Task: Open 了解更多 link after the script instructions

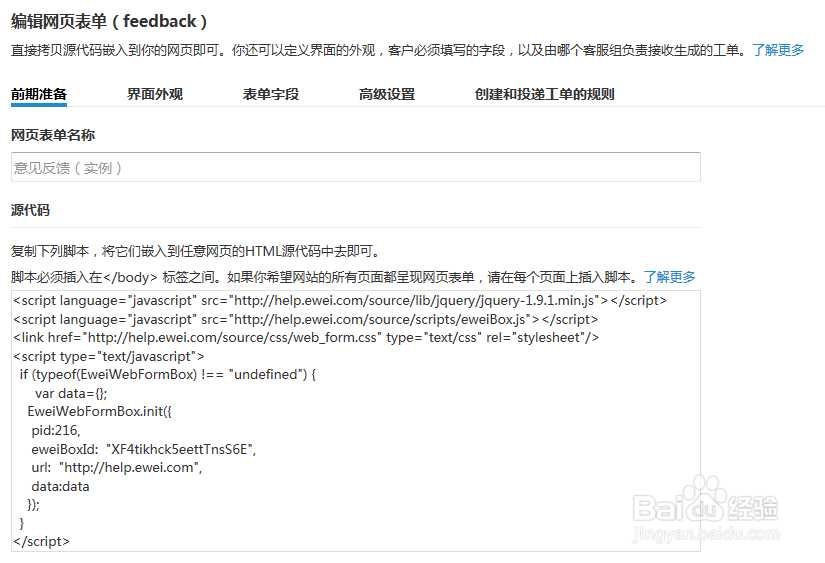Action: pyautogui.click(x=670, y=277)
